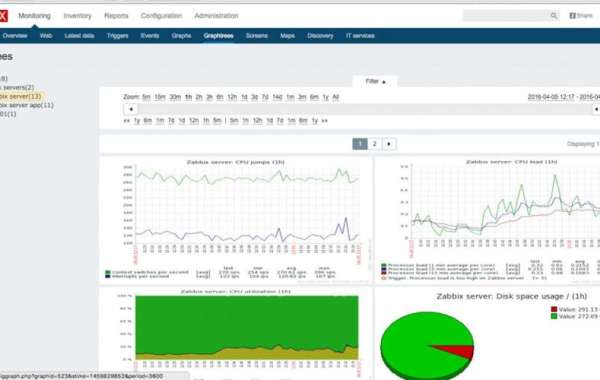Go to next page arrow
Image resolution: width=600 pixels, height=380 pixels.
tap(389, 144)
